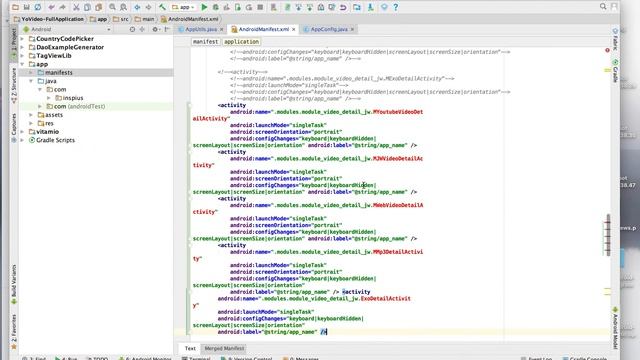Collapse the app module

click(x=22, y=64)
